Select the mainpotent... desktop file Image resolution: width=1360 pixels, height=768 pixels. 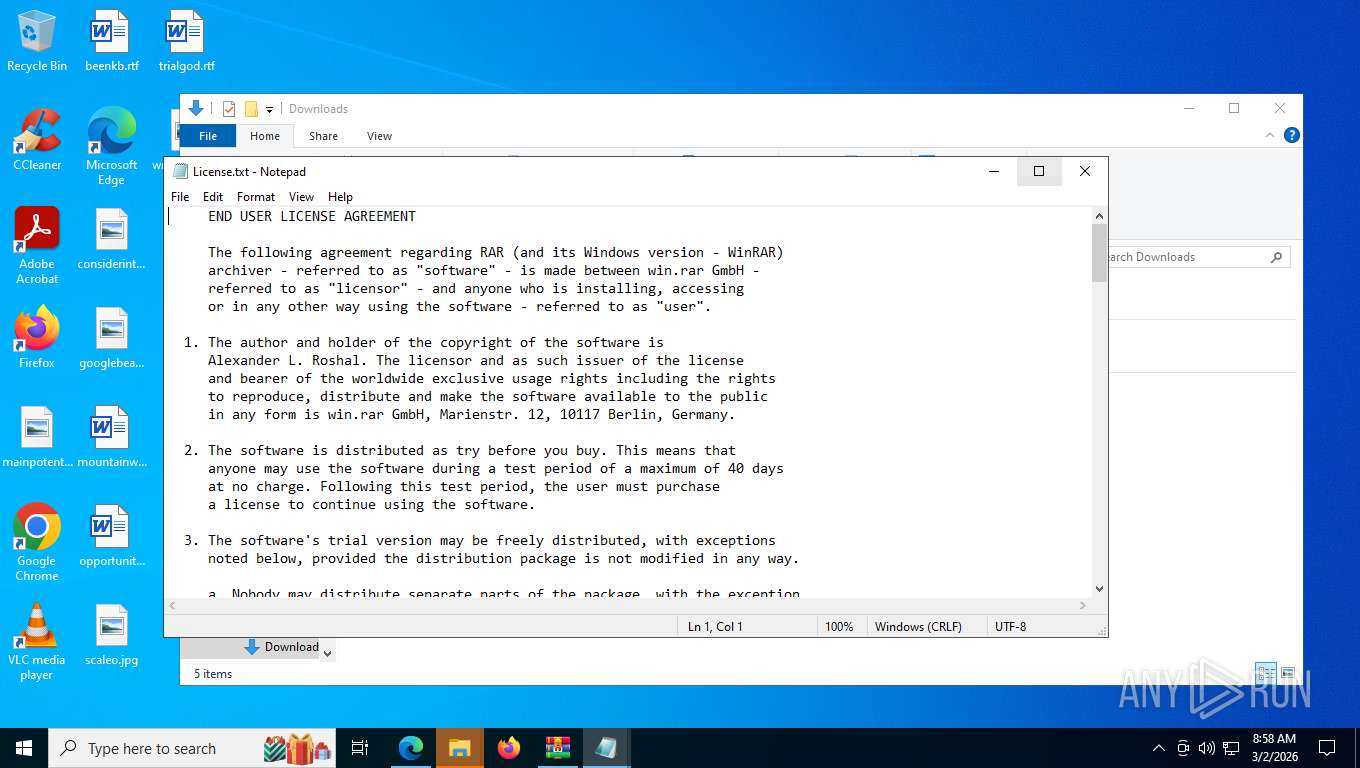(x=37, y=437)
